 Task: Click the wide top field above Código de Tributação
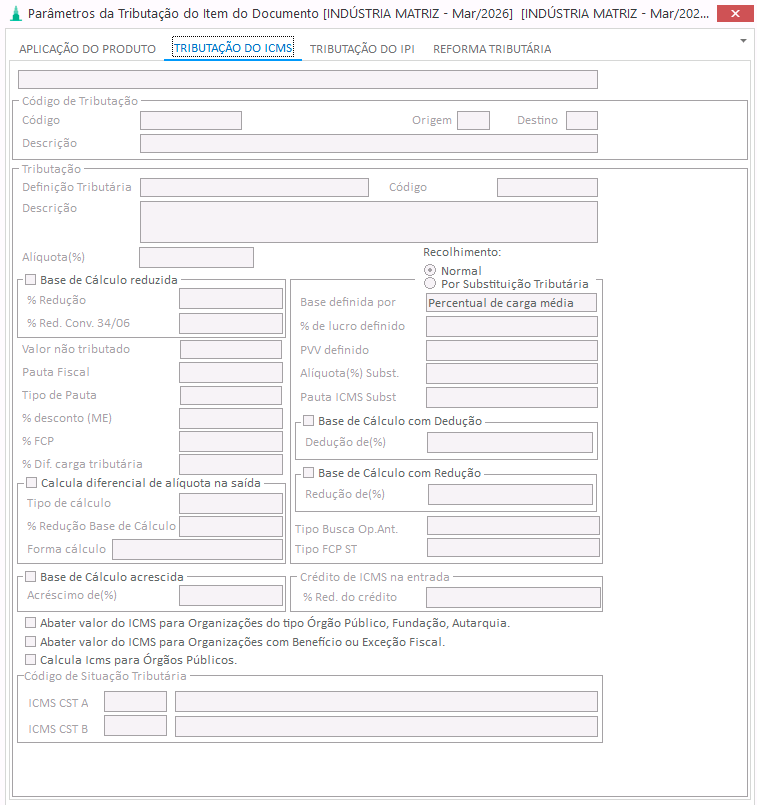(x=308, y=80)
